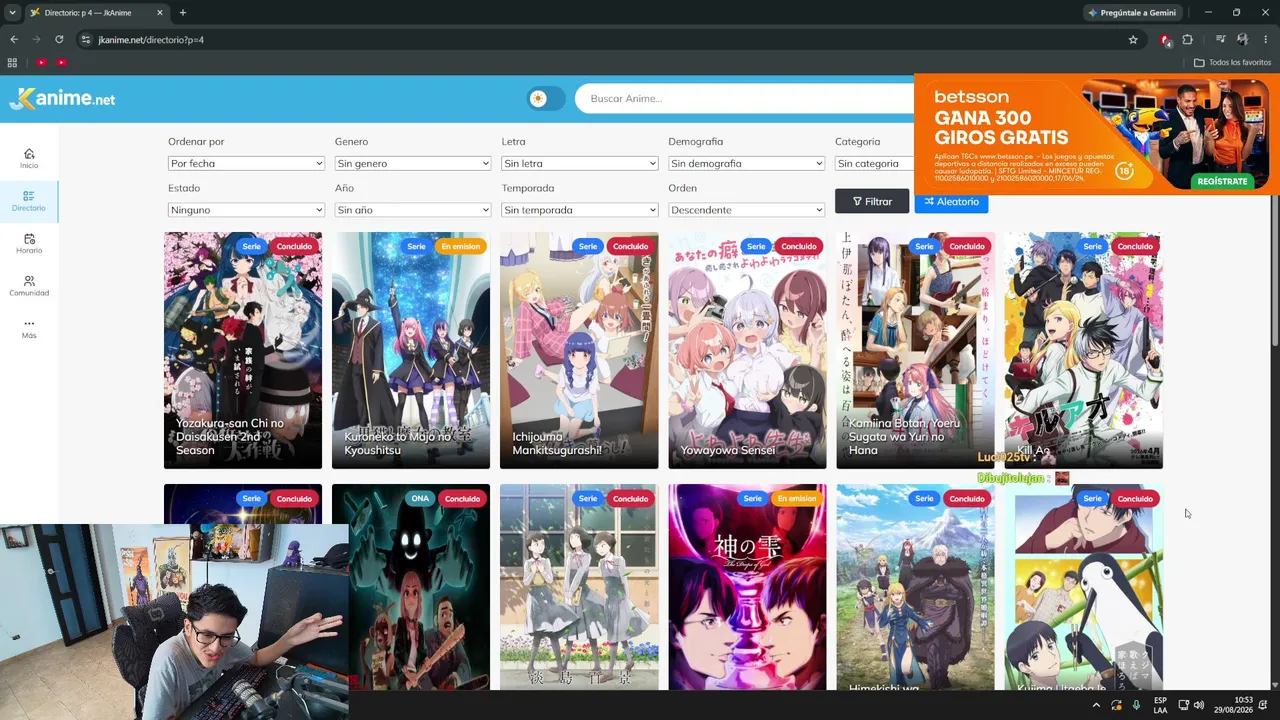Bookmark this page with the star icon
This screenshot has width=1280, height=720.
[1133, 40]
